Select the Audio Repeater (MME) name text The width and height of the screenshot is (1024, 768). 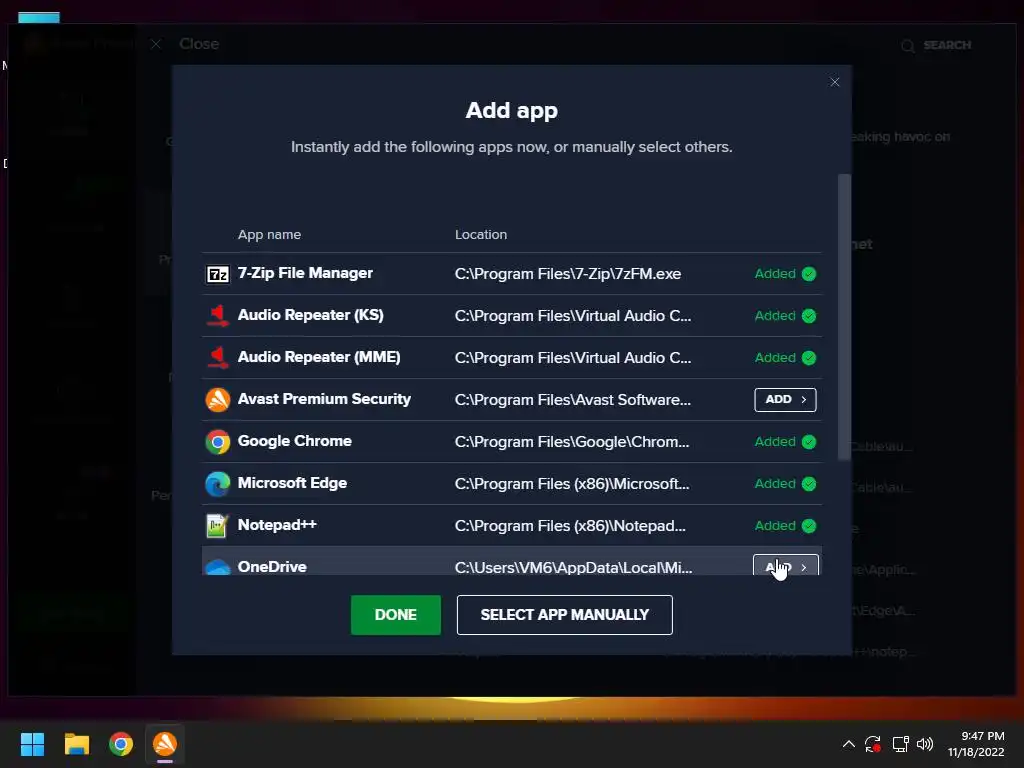(x=319, y=357)
